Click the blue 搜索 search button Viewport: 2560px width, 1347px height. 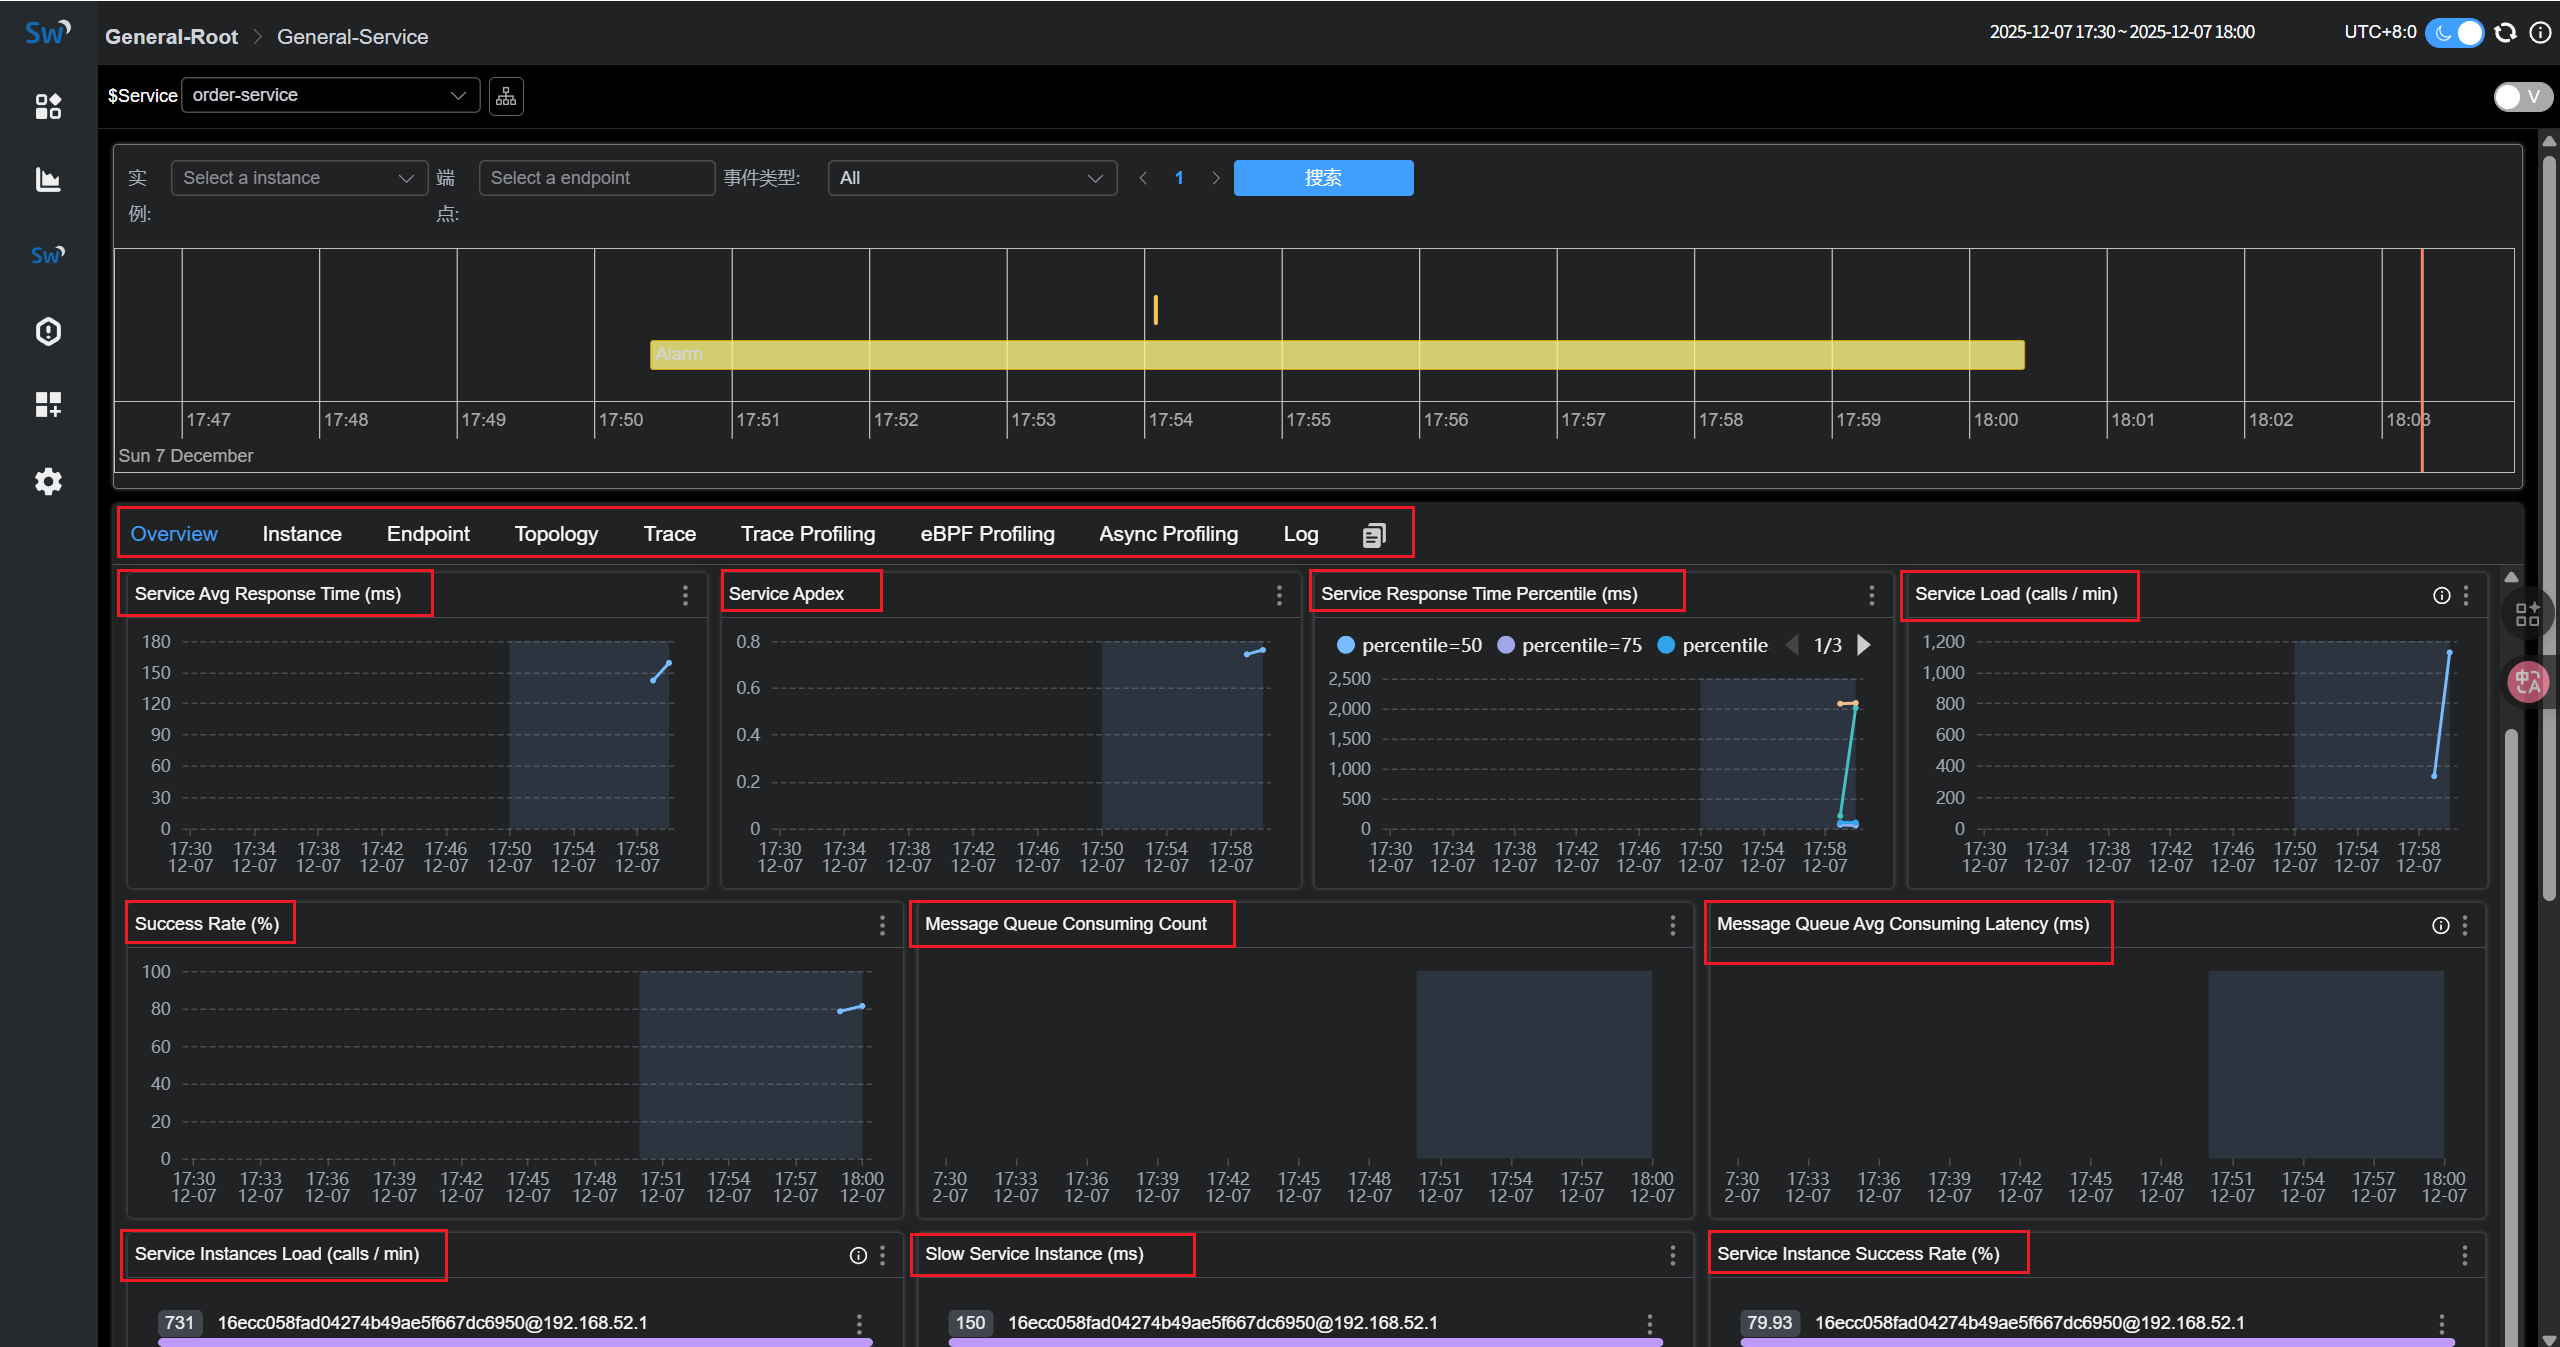point(1322,178)
